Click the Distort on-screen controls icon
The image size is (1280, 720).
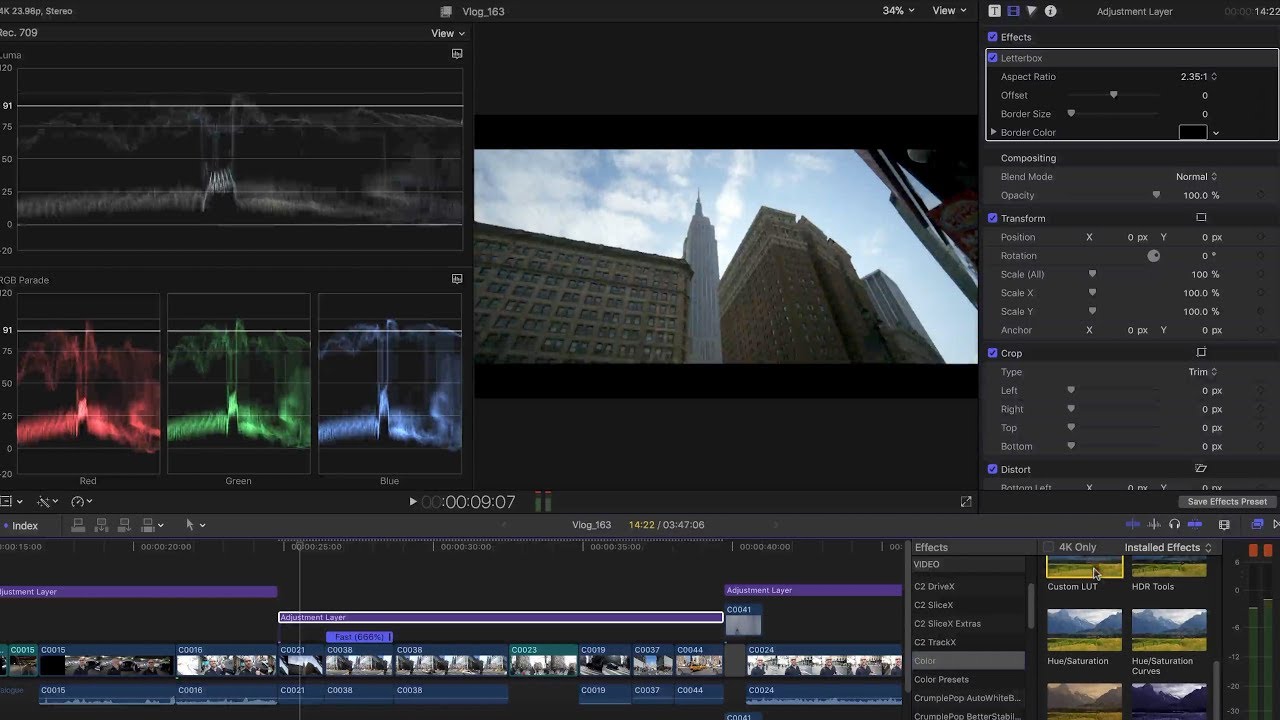coord(1201,468)
